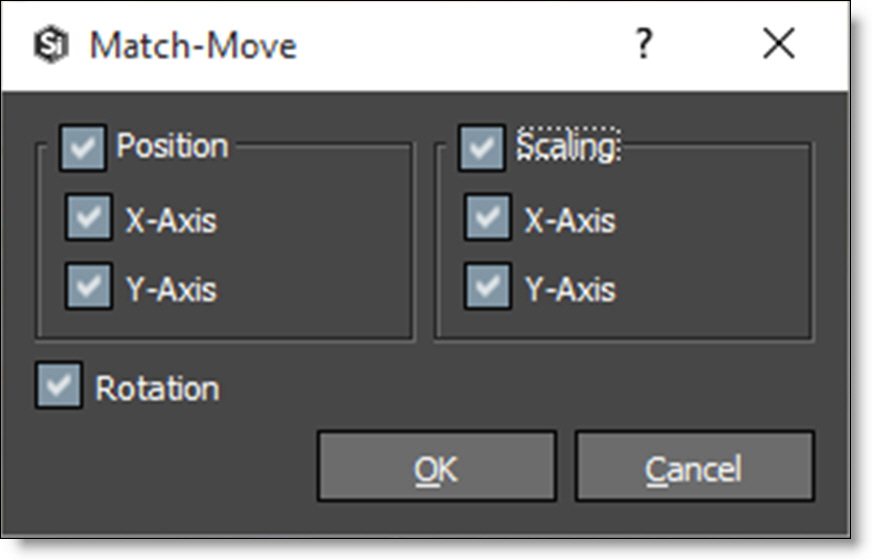Screen dimensions: 872x560
Task: Confirm settings with the OK button
Action: [x=436, y=467]
